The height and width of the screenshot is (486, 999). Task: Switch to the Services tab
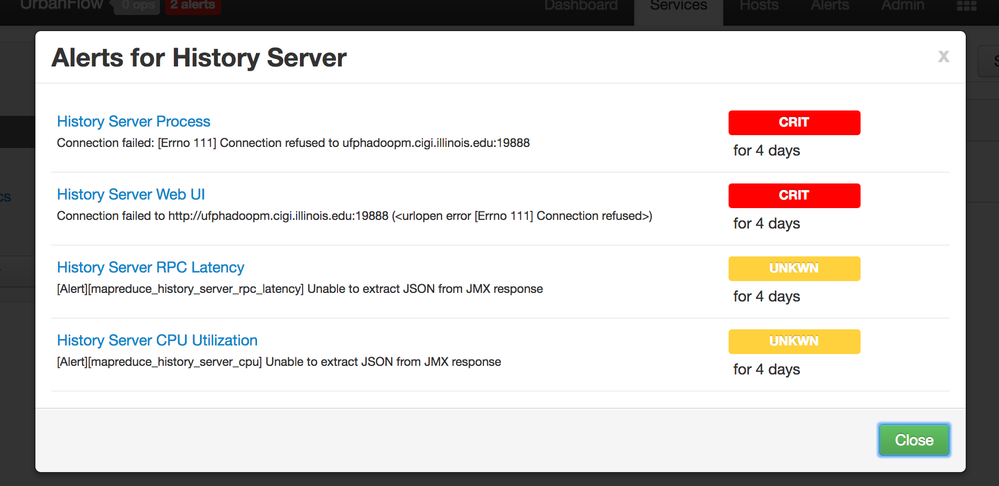[x=679, y=6]
